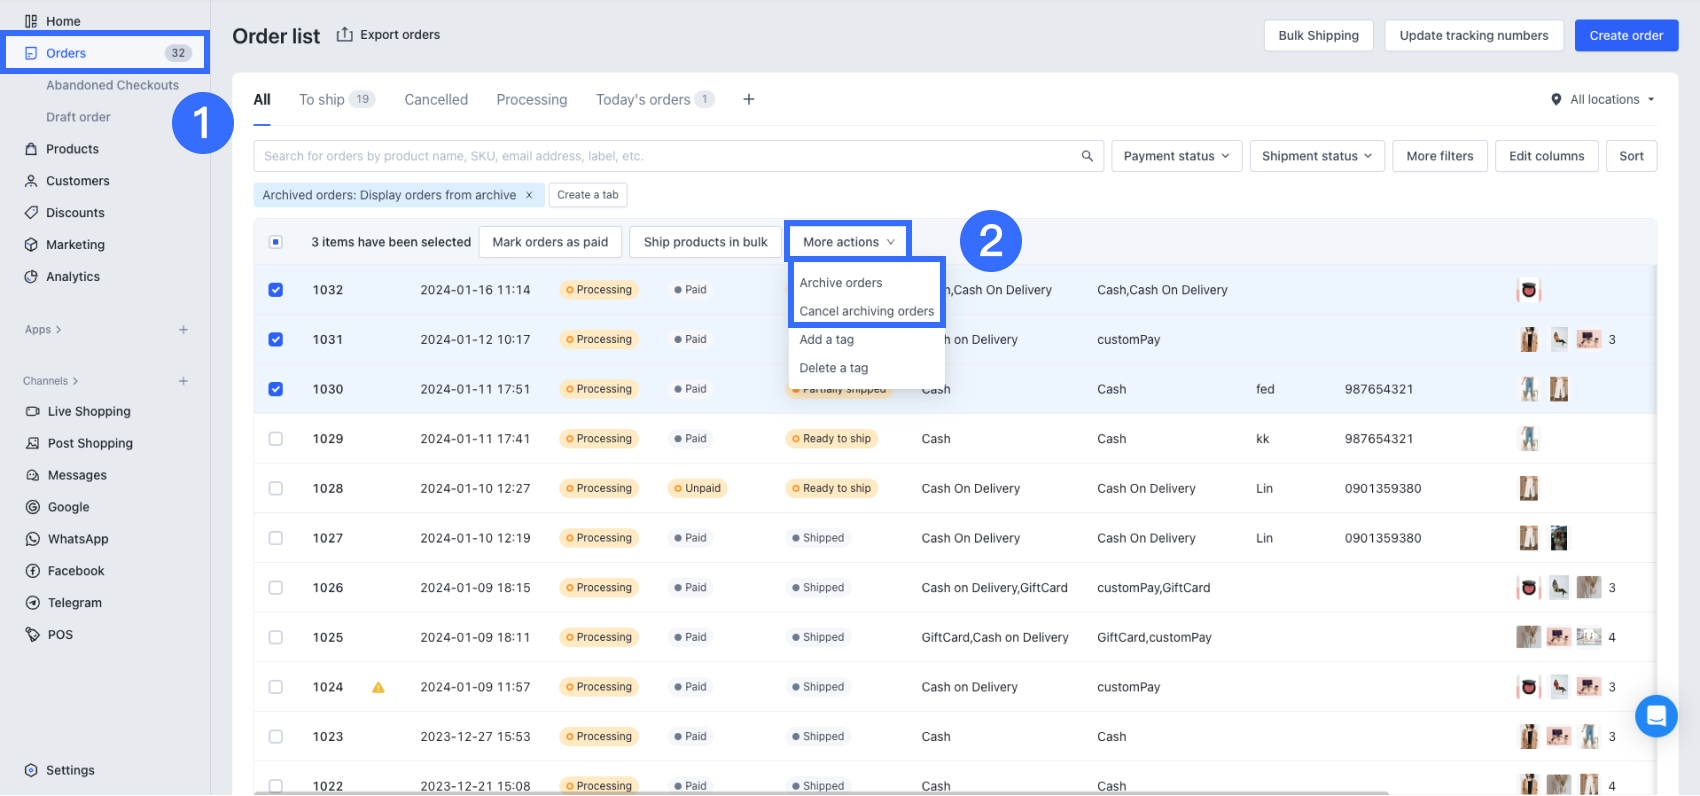Expand the Payment status dropdown
The image size is (1700, 796).
1176,156
